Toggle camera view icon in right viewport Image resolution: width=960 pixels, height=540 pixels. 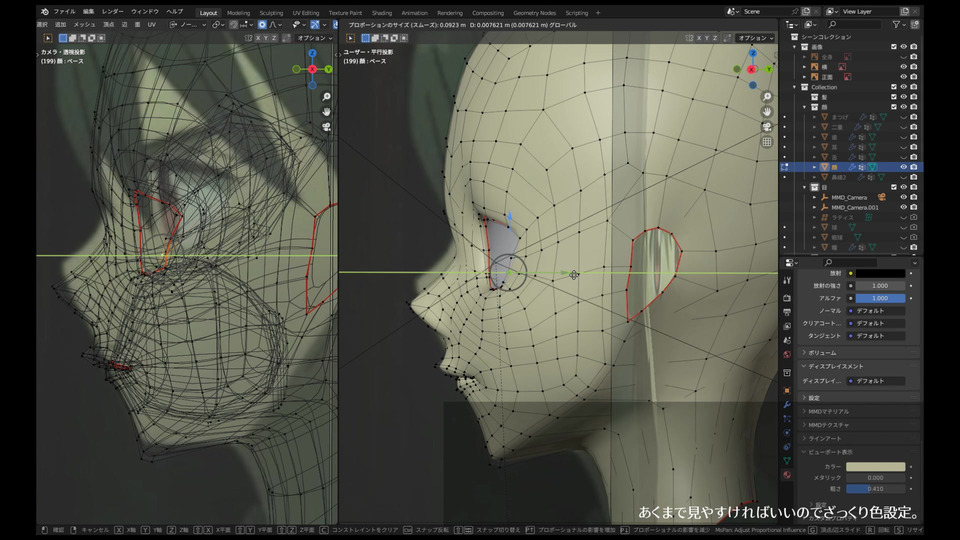coord(767,127)
